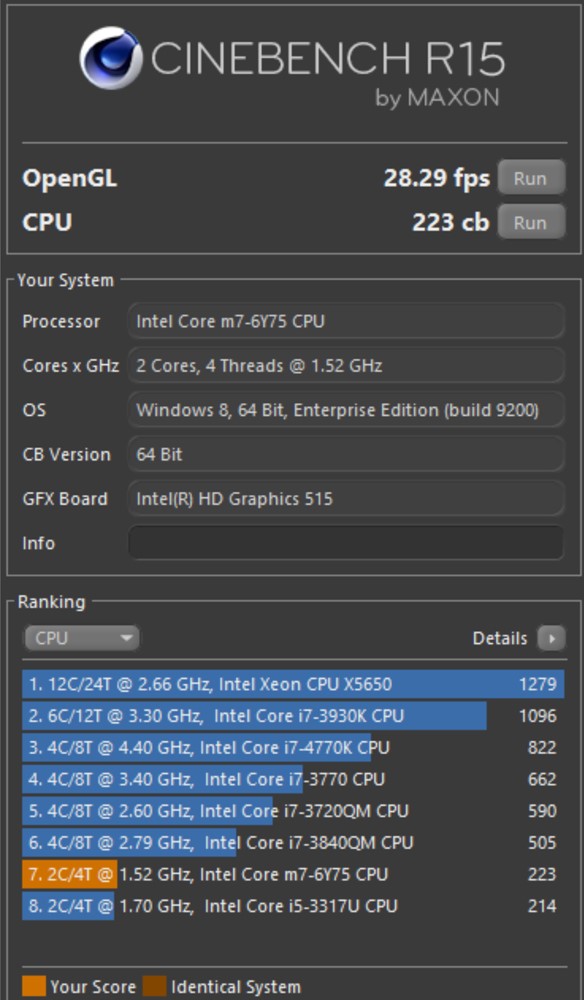
Task: Select the Core i7-3770 ranking row
Action: click(293, 779)
